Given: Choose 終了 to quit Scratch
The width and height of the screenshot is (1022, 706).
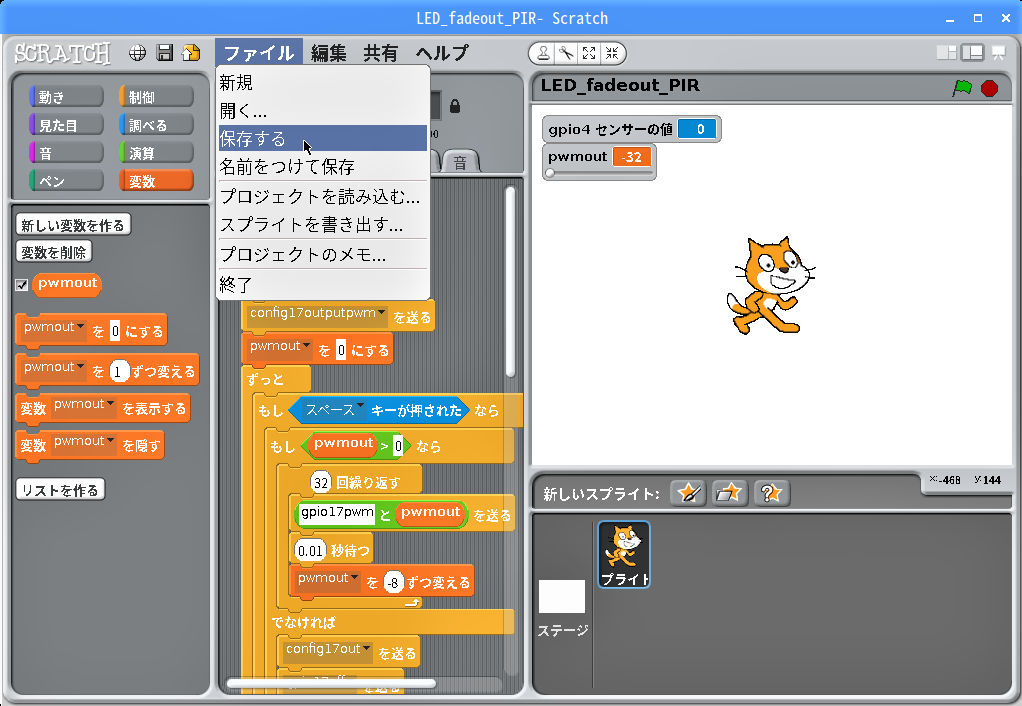Looking at the screenshot, I should [323, 284].
